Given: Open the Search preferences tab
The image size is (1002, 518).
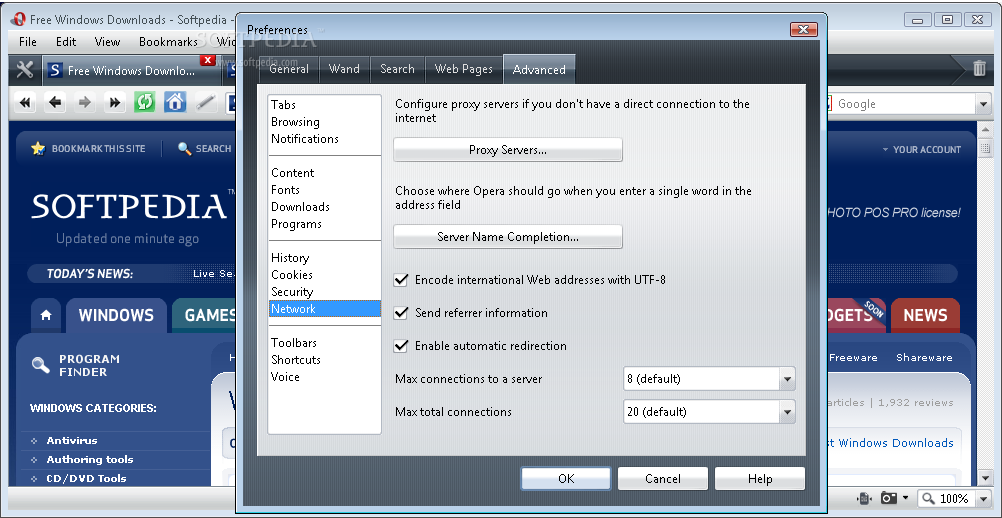Looking at the screenshot, I should (397, 69).
